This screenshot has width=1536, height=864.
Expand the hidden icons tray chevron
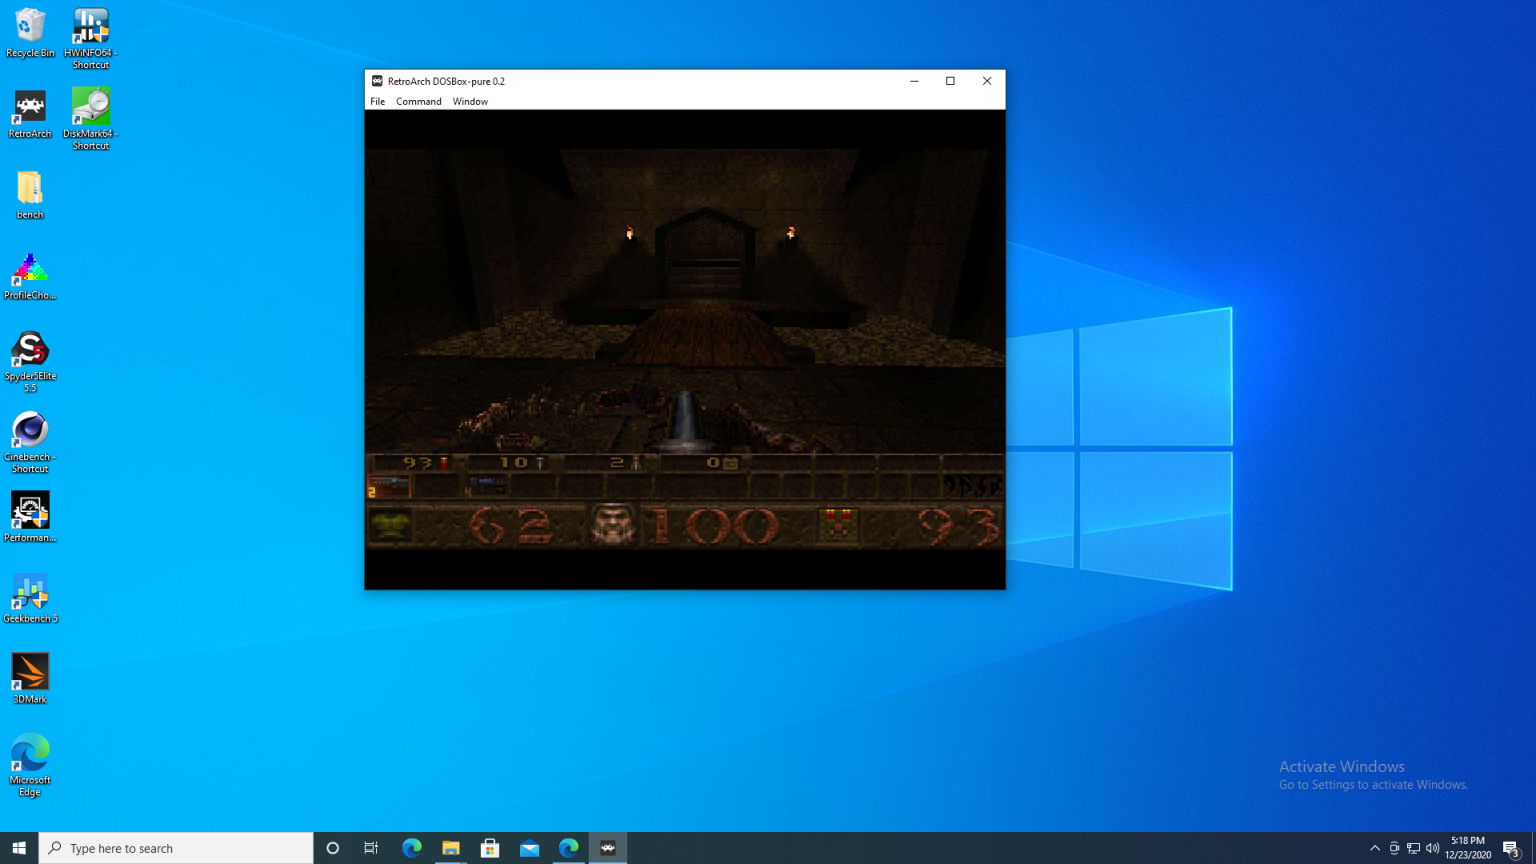(x=1376, y=847)
